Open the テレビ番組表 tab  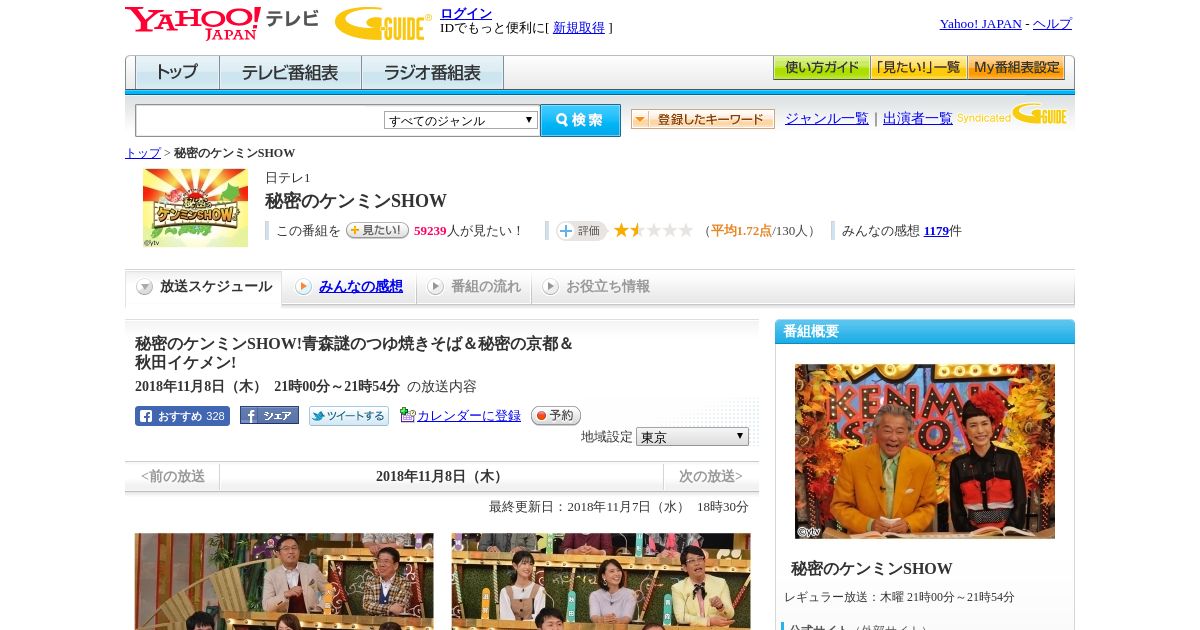coord(290,72)
